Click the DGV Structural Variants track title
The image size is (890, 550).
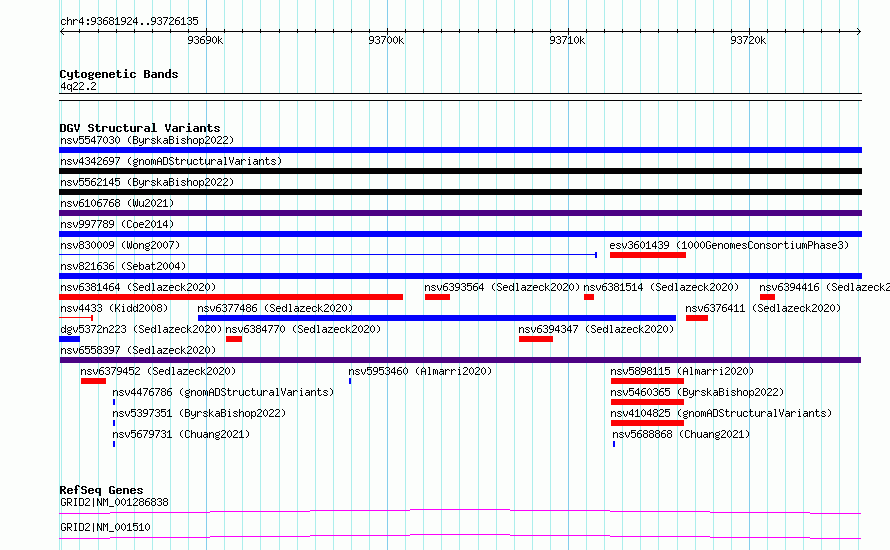coord(140,128)
